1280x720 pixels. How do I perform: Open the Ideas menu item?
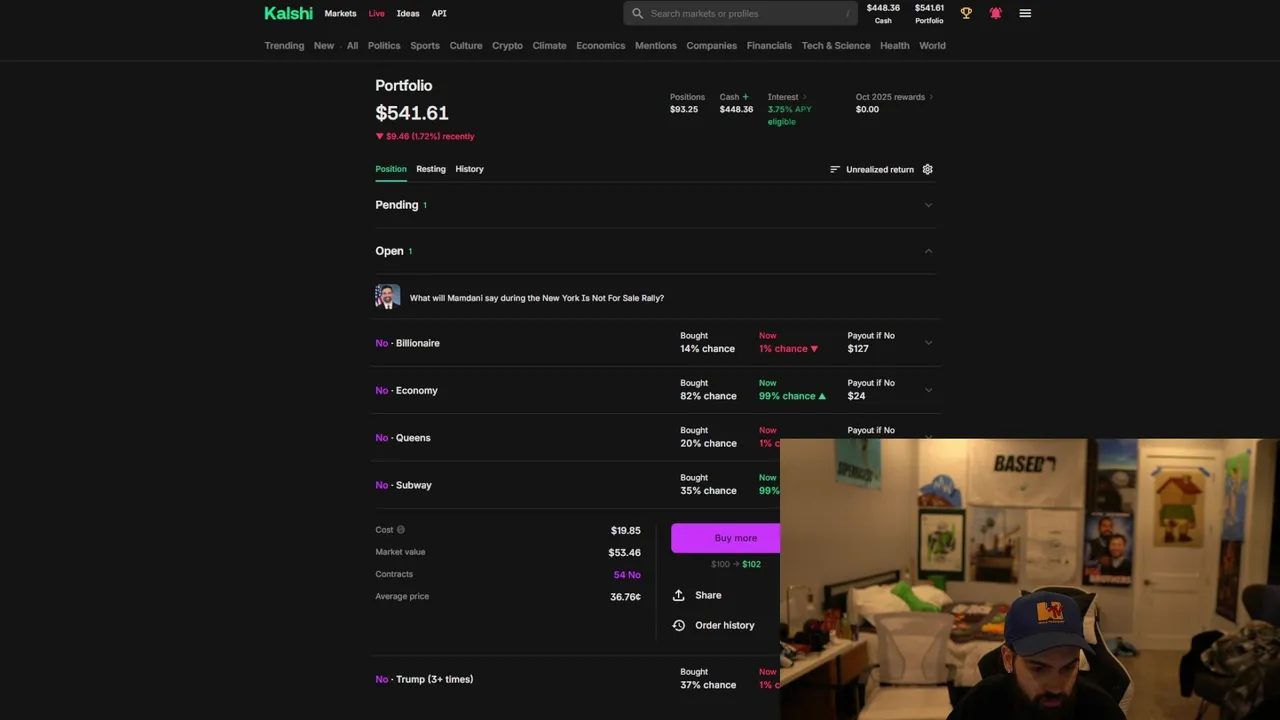(x=408, y=13)
